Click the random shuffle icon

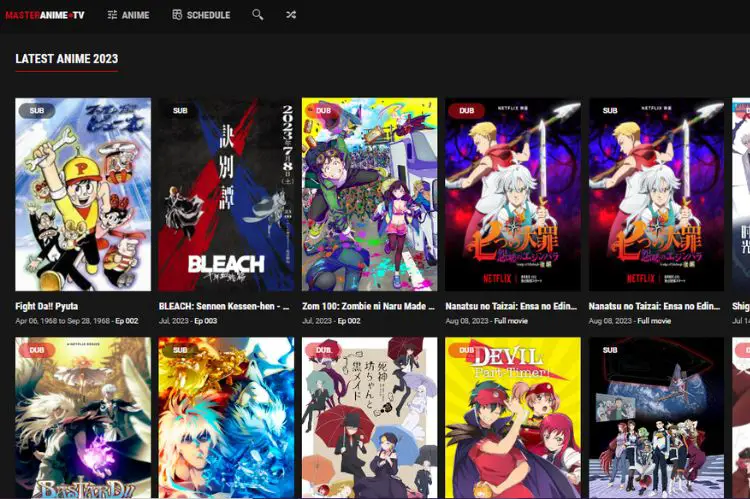click(291, 15)
